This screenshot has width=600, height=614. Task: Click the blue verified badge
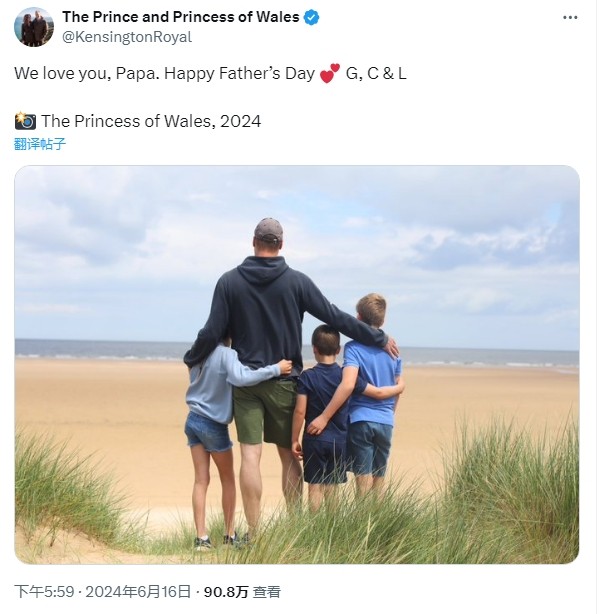312,18
